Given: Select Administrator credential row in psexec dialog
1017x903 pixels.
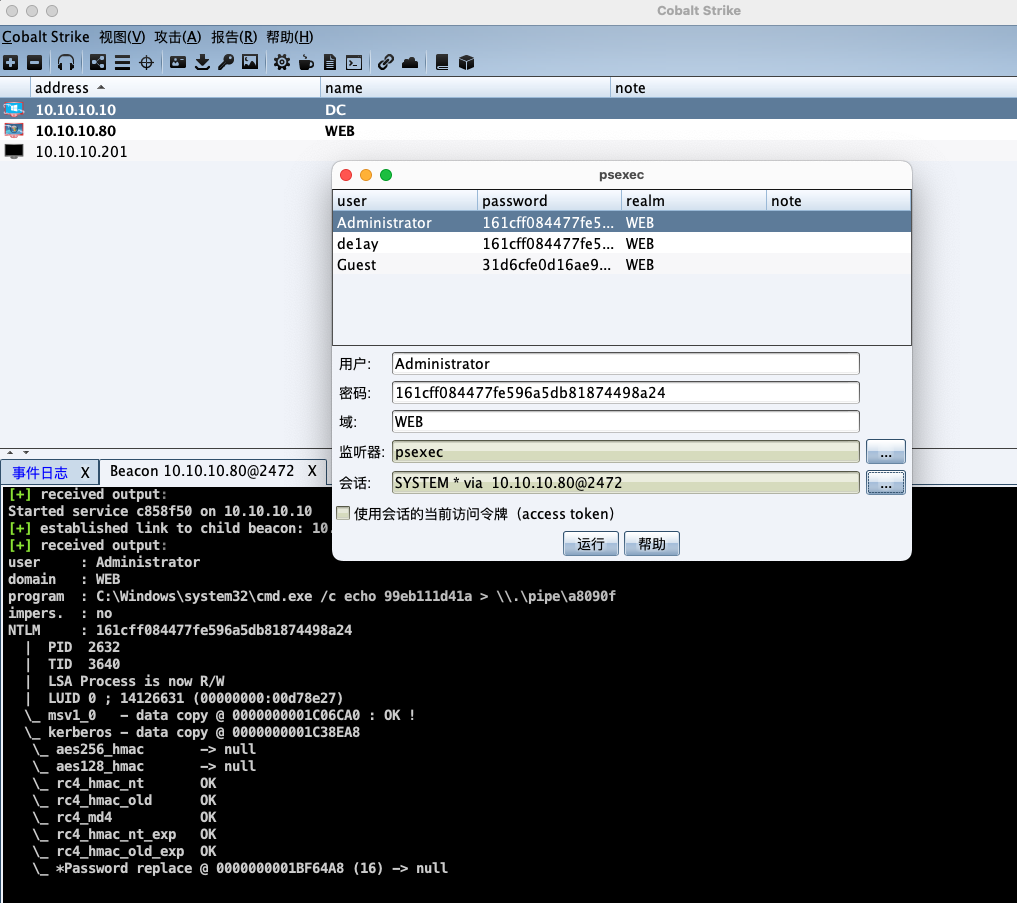Looking at the screenshot, I should (621, 223).
